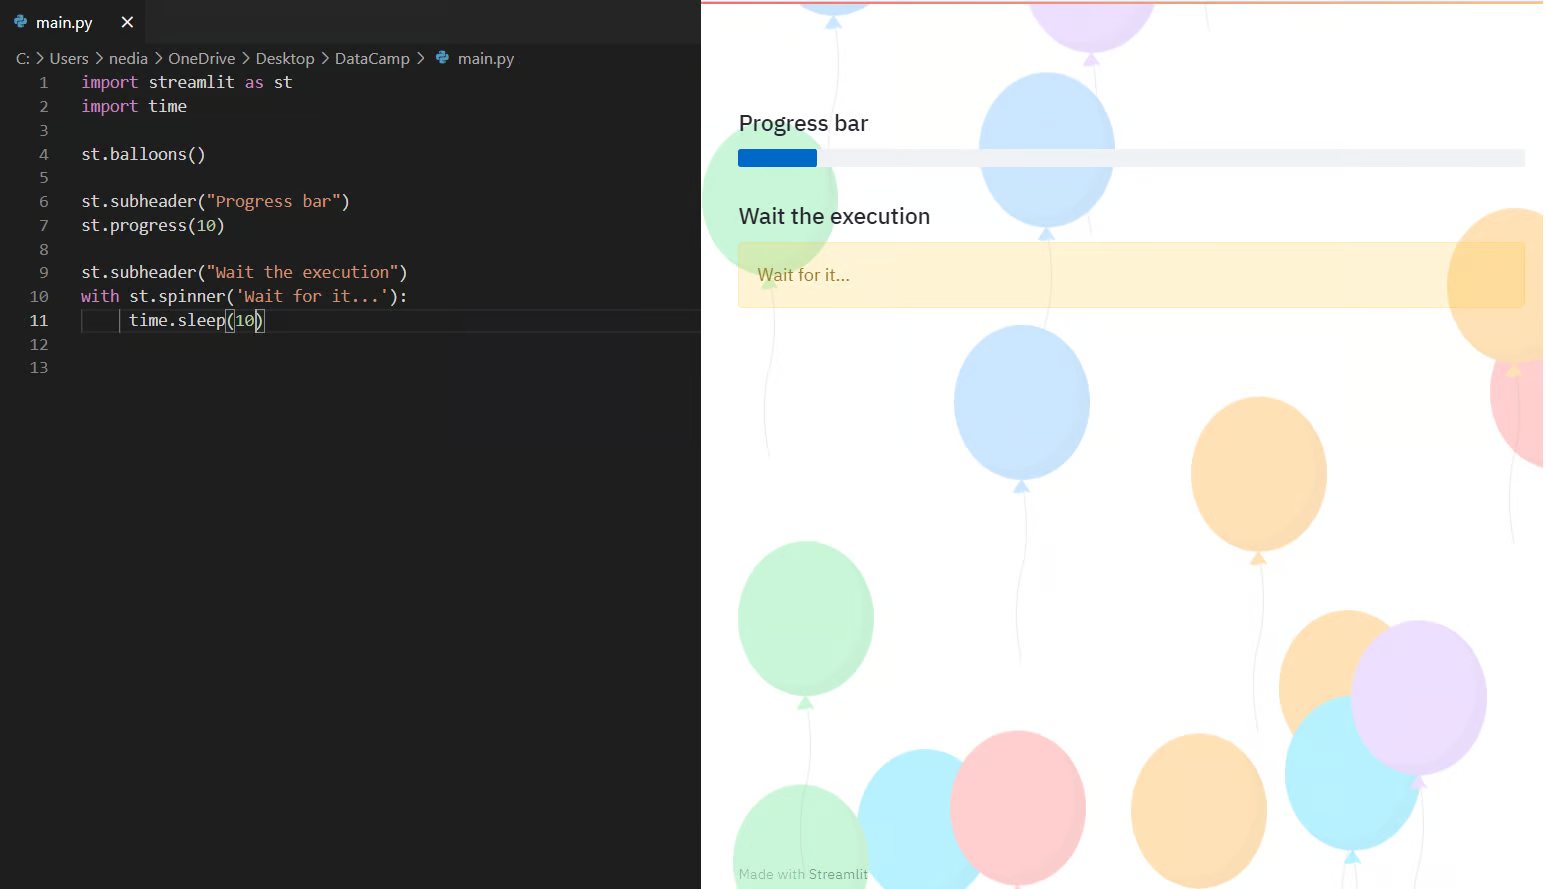The height and width of the screenshot is (889, 1546).
Task: Click the 'Wait the execution' subheader
Action: (x=834, y=216)
